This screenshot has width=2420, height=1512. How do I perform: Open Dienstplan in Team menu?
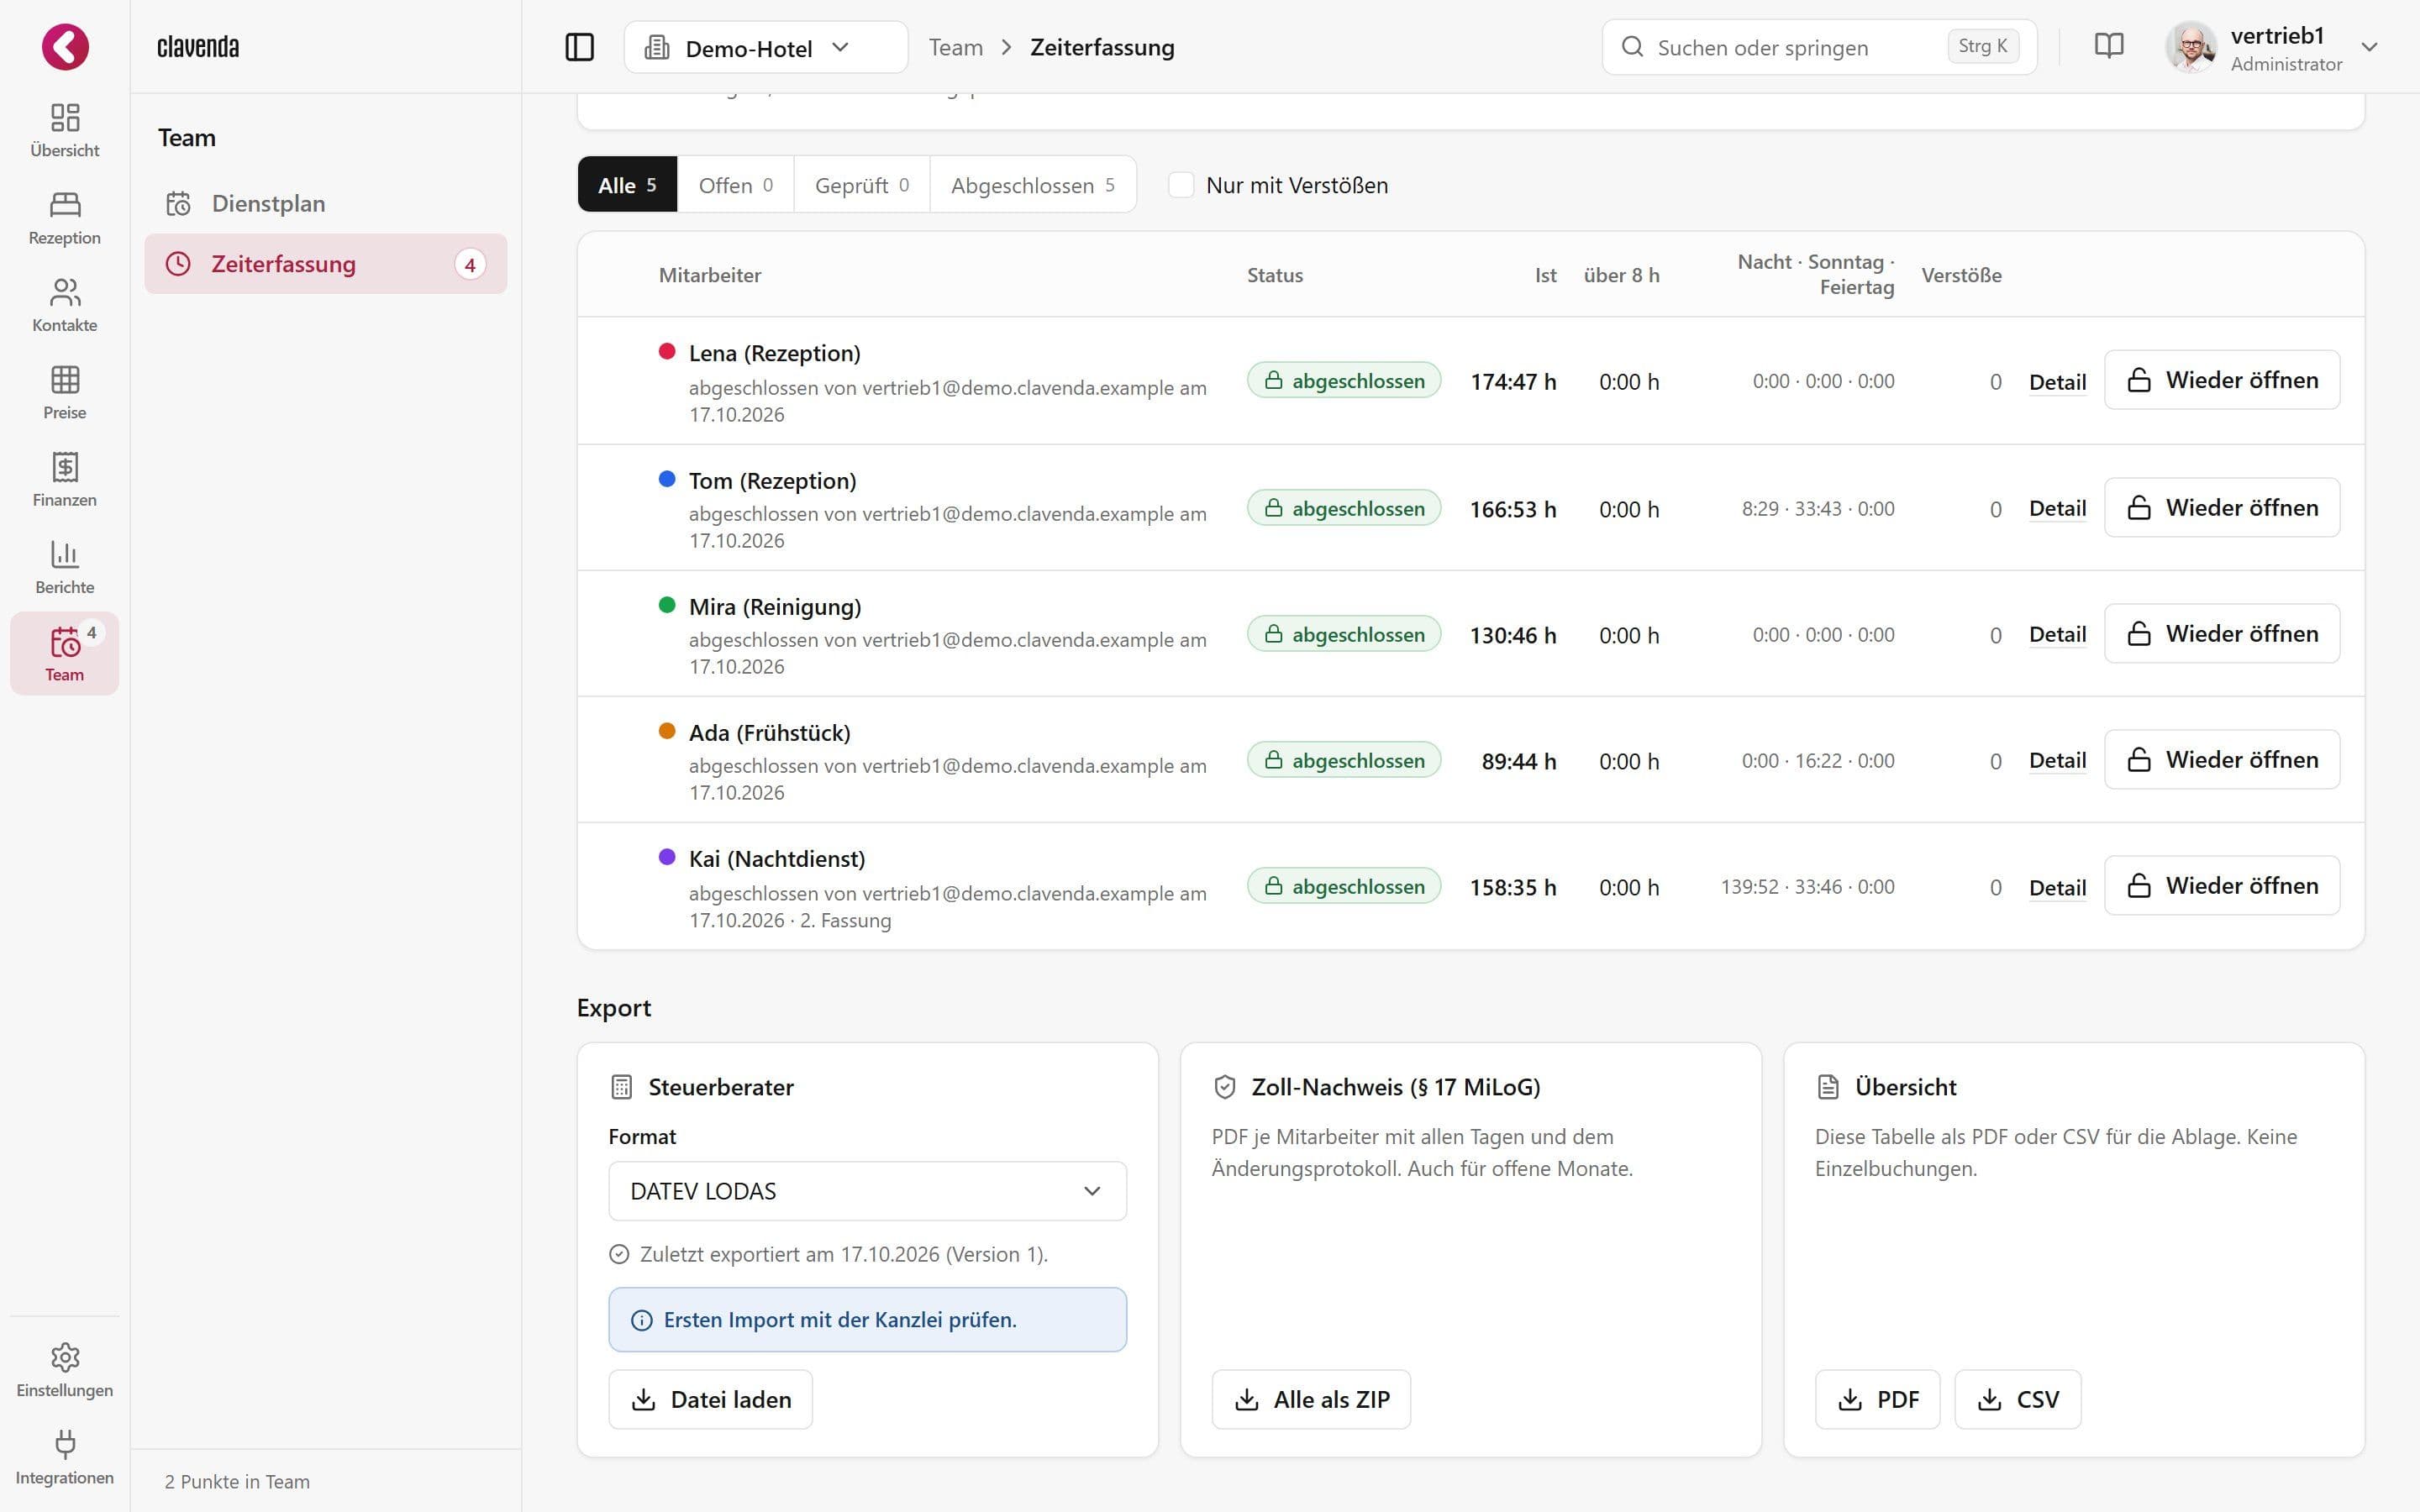click(325, 204)
